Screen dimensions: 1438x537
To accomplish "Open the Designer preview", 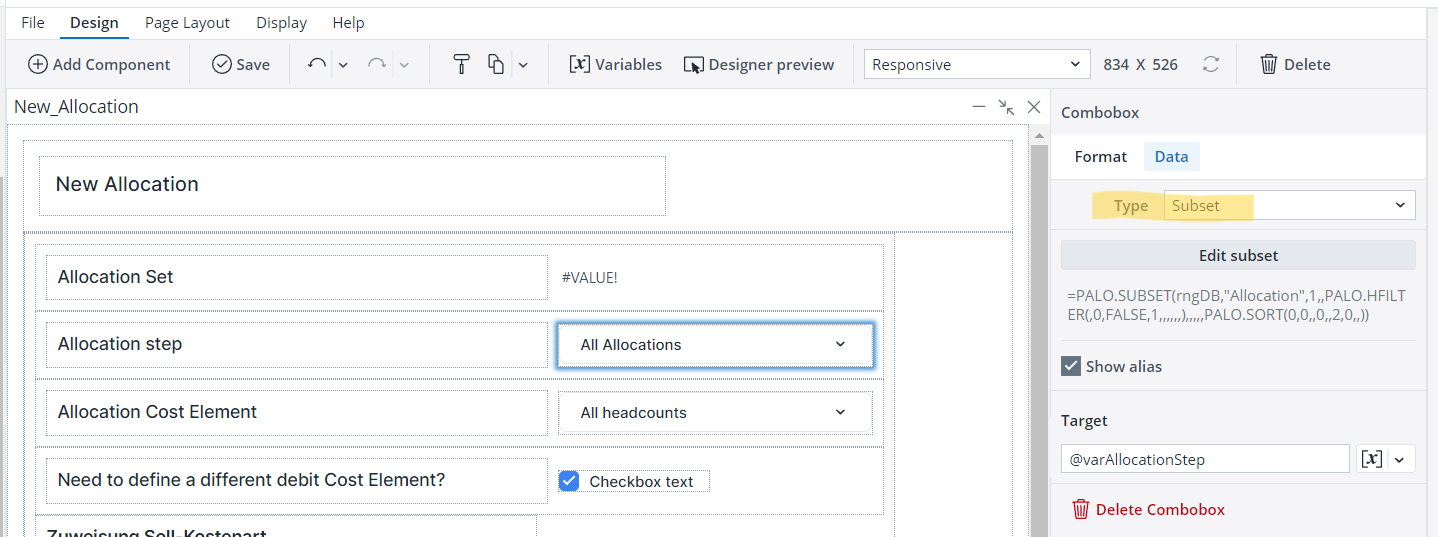I will point(758,64).
